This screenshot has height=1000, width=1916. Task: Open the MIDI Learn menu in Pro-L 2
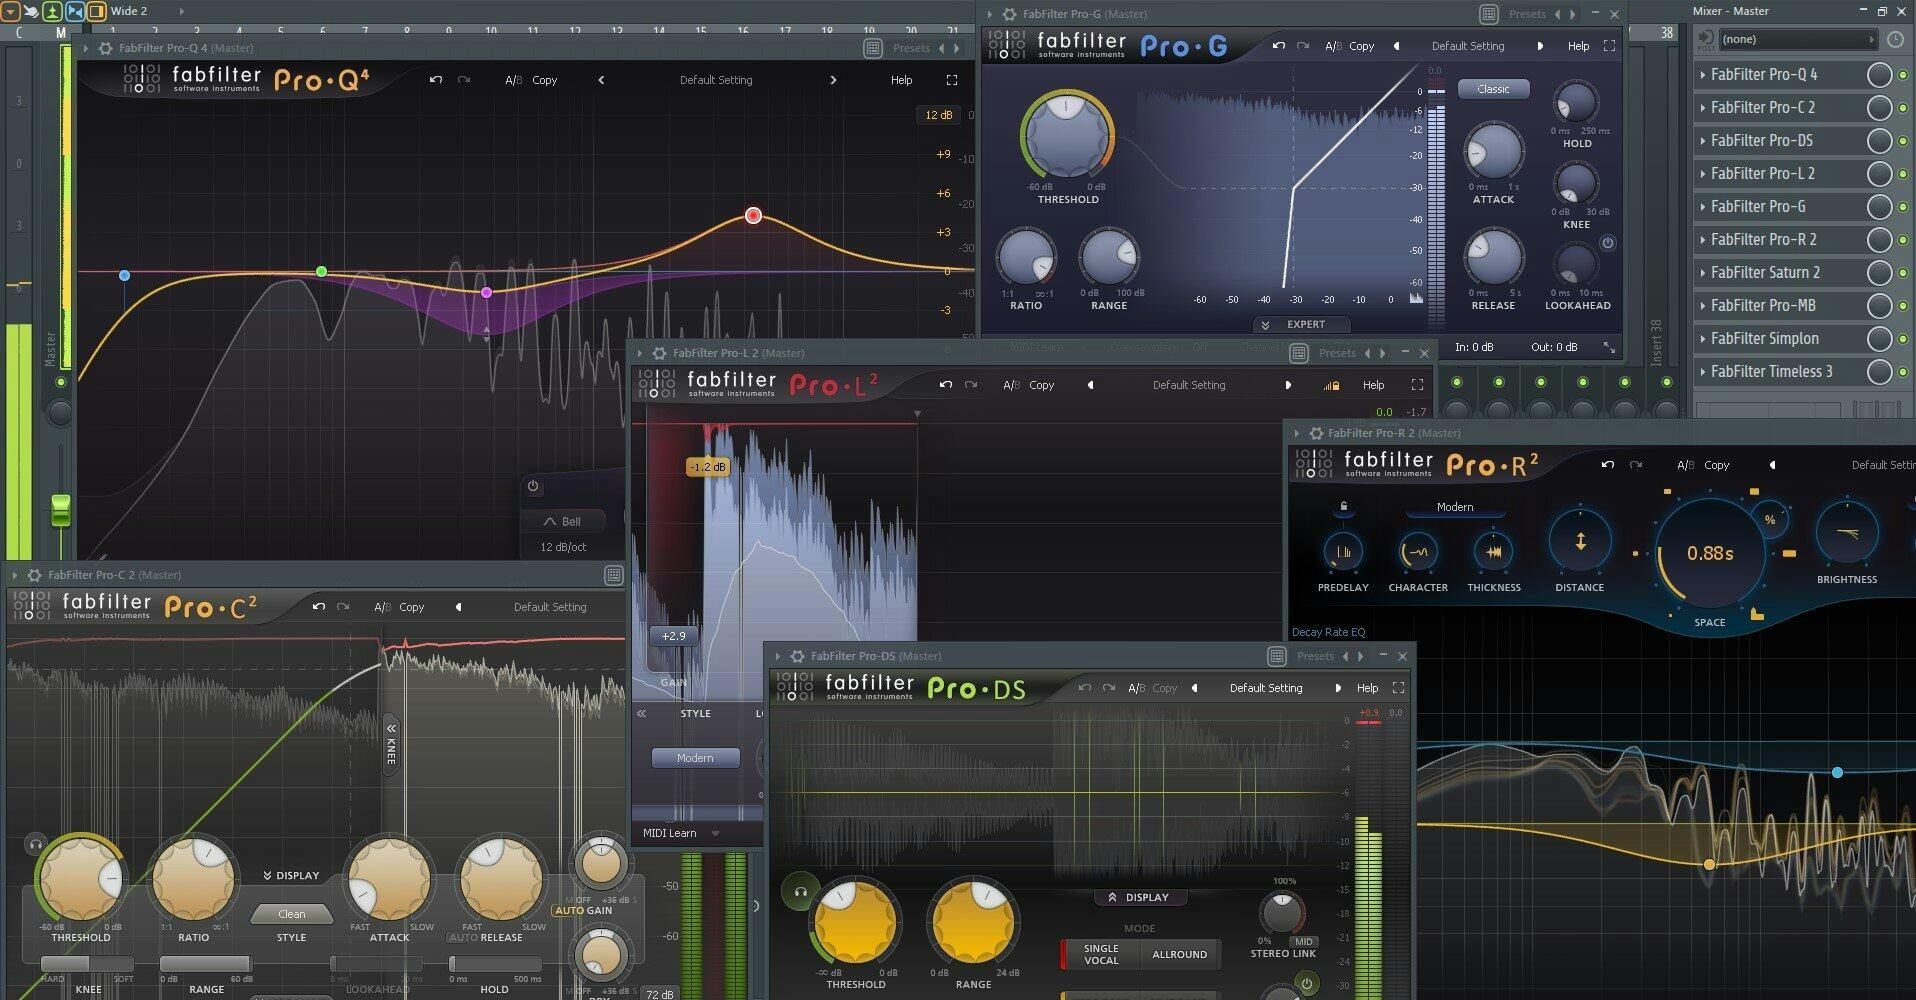click(x=680, y=833)
